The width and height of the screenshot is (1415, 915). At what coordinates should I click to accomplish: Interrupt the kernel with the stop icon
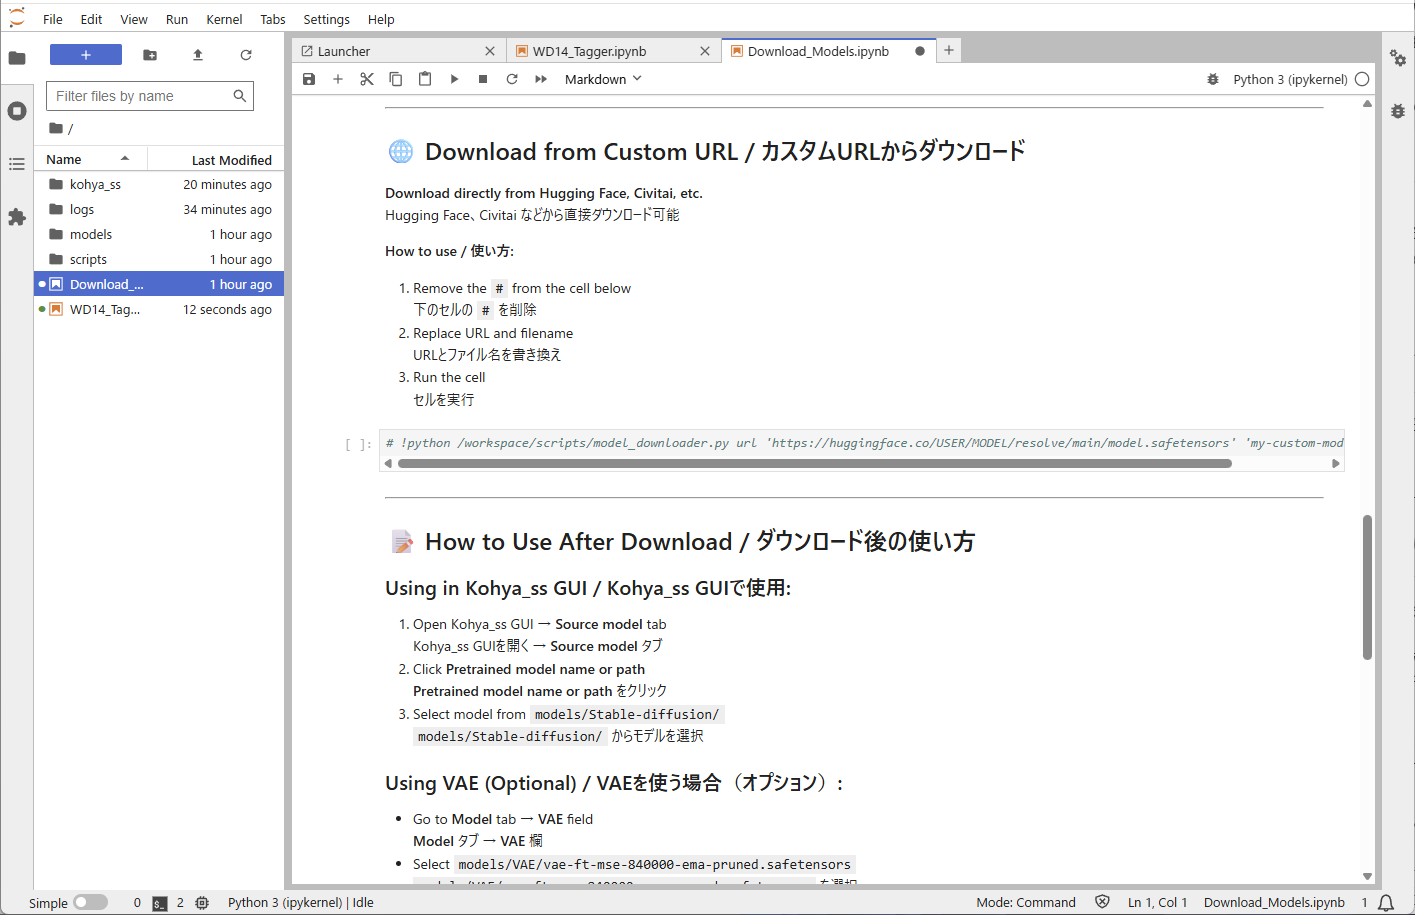click(483, 79)
